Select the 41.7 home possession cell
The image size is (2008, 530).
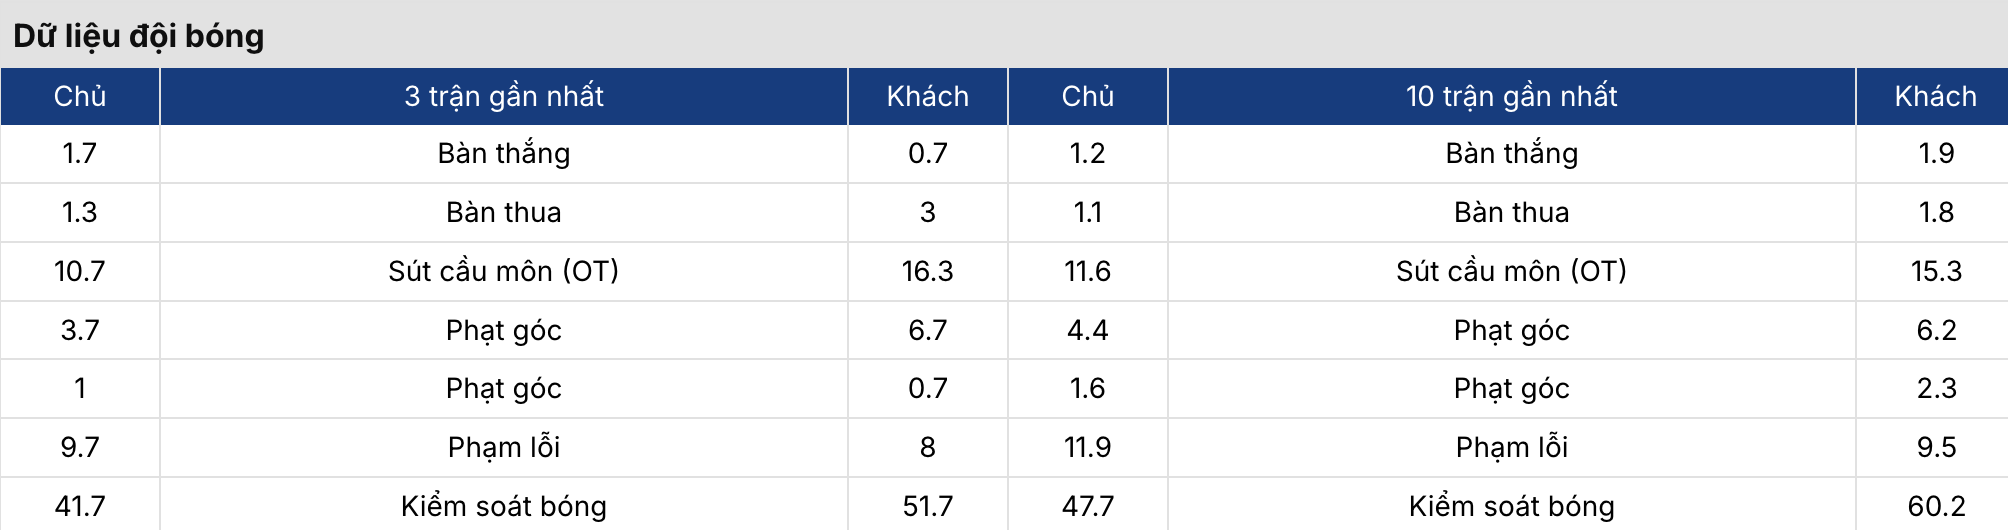click(x=80, y=506)
